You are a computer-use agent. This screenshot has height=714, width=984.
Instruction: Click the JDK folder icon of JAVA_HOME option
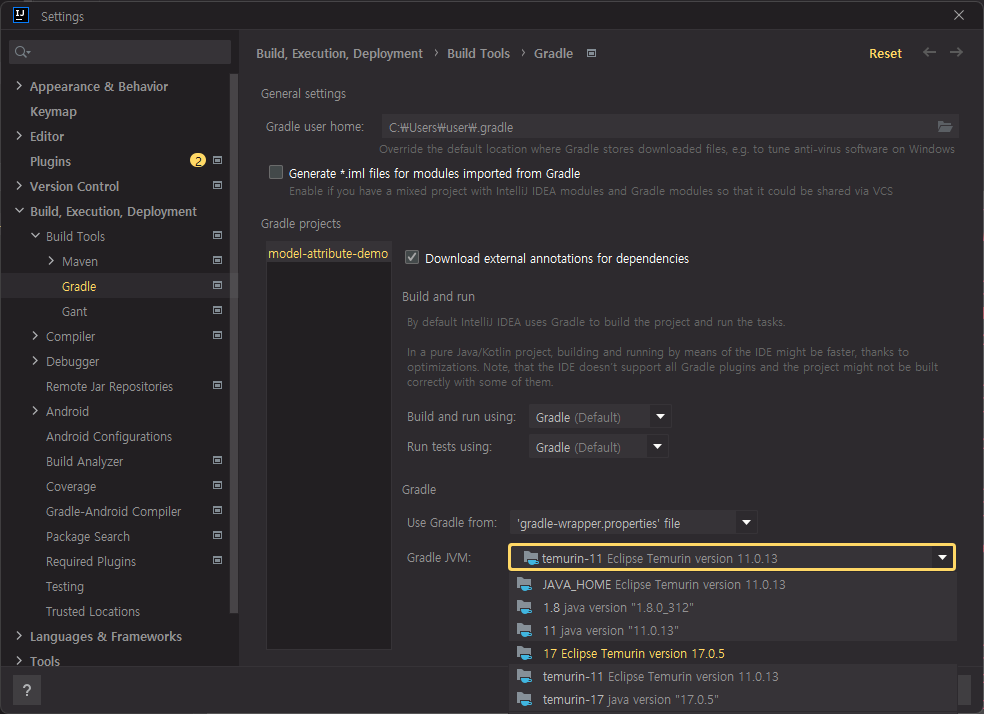pos(525,584)
